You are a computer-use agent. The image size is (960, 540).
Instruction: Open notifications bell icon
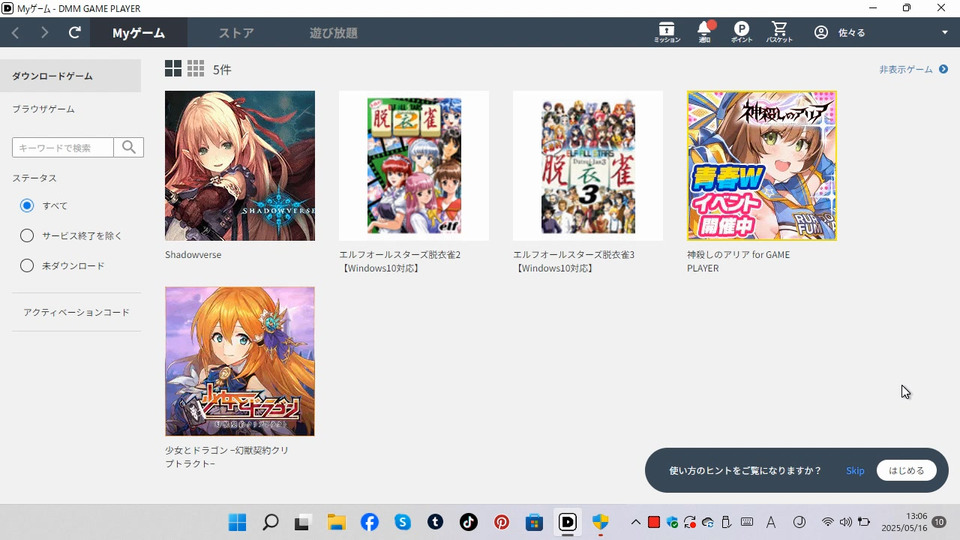tap(705, 32)
